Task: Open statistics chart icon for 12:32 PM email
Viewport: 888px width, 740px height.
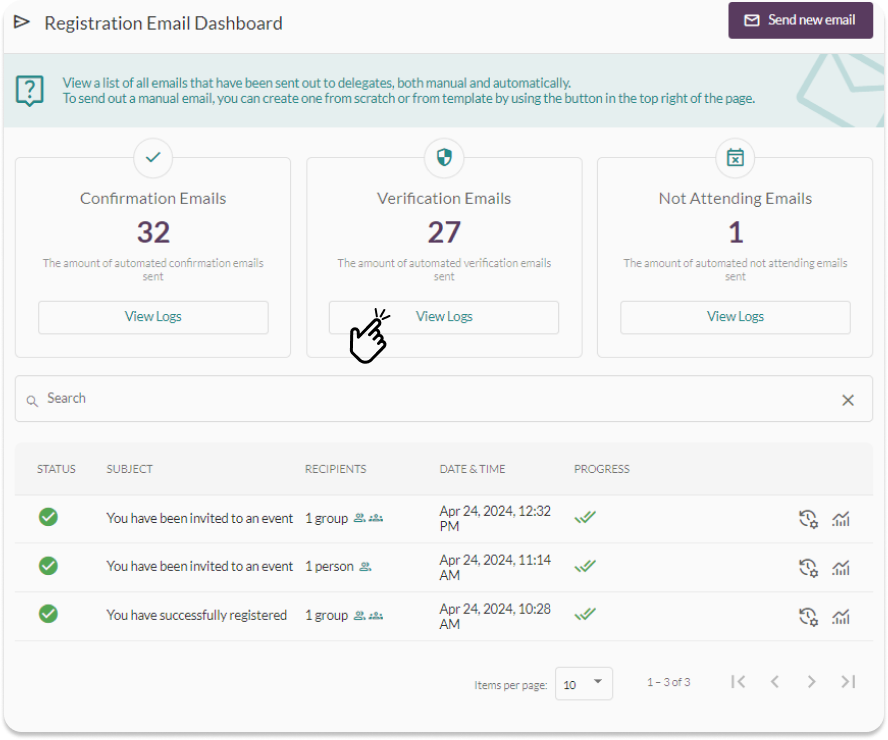Action: (841, 519)
